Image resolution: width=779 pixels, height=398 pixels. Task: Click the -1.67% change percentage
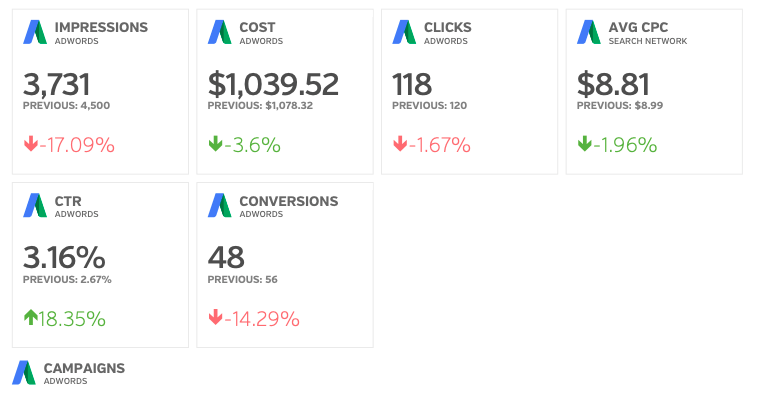tap(440, 145)
